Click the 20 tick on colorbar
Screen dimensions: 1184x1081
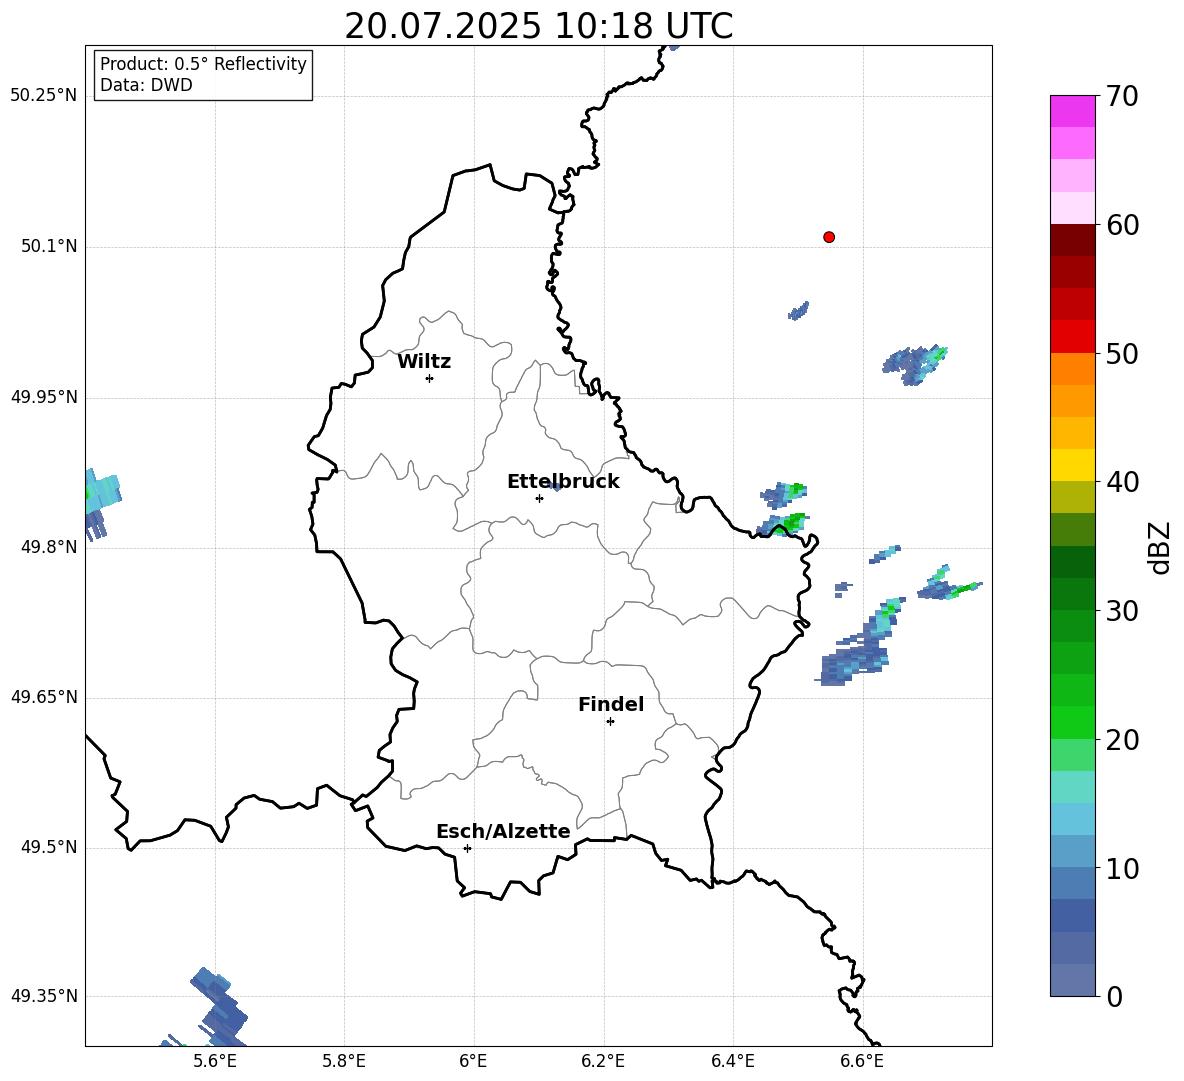click(x=1121, y=740)
